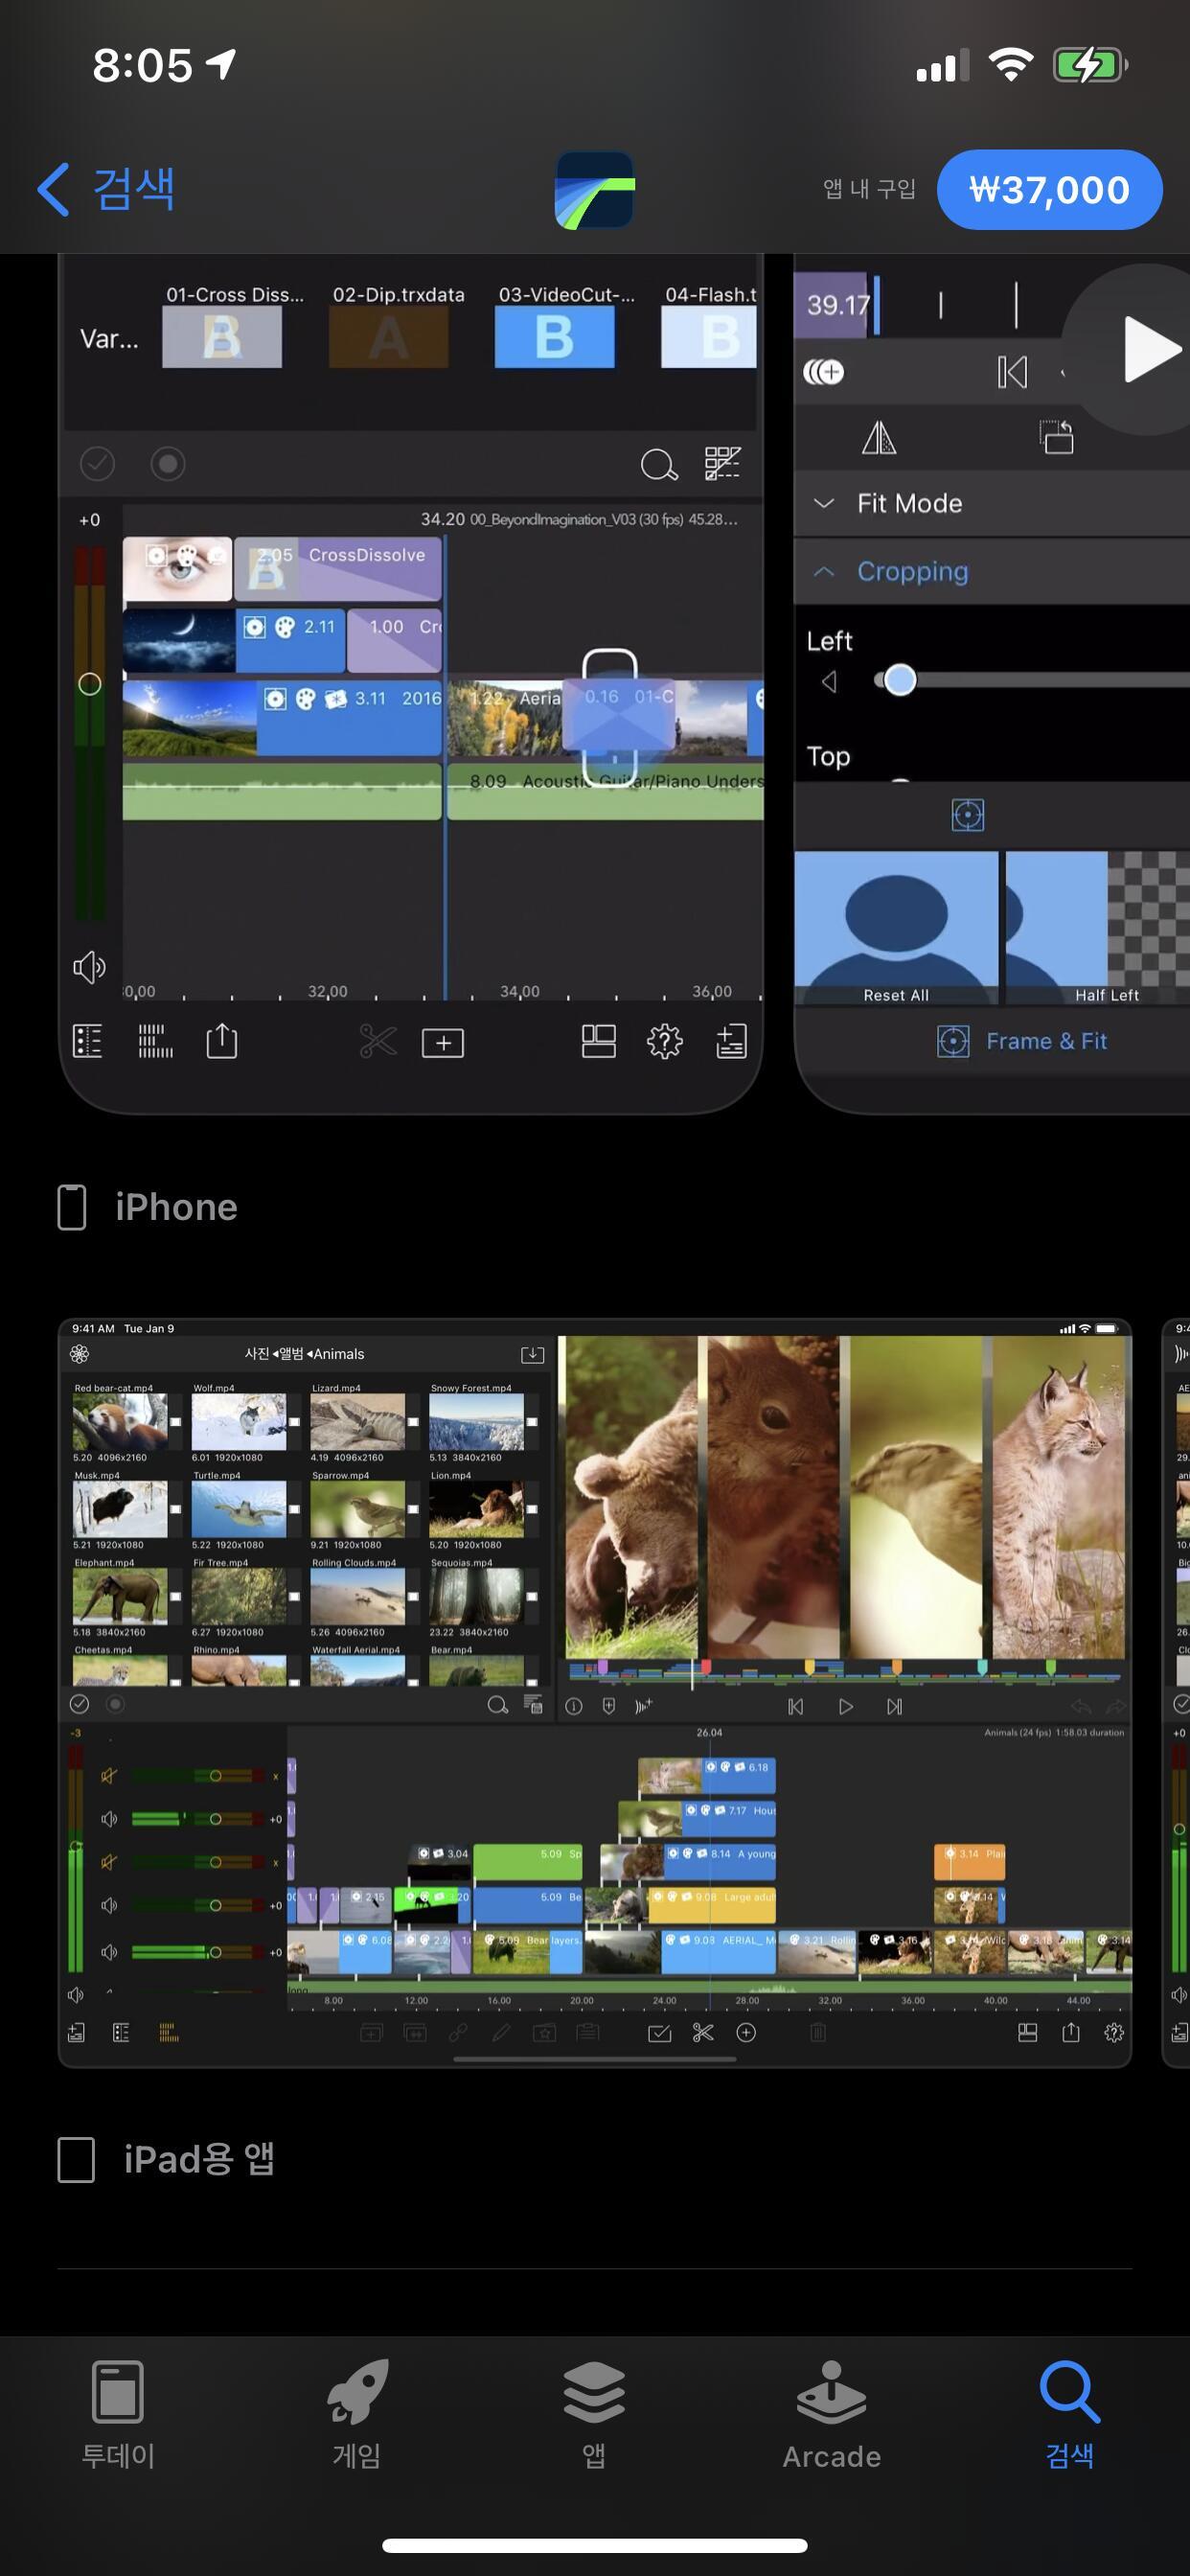Tap the speaker volume icon beside timeline

pyautogui.click(x=89, y=967)
